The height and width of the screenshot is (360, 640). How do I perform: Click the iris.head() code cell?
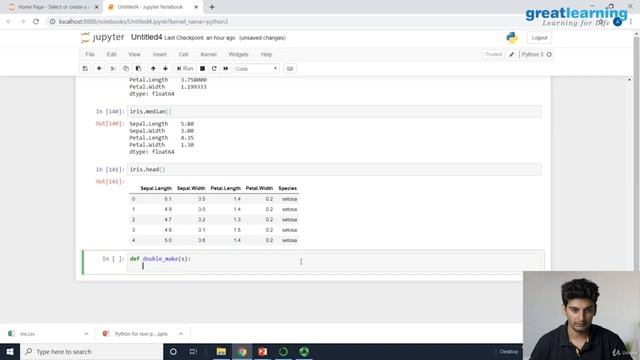click(334, 169)
